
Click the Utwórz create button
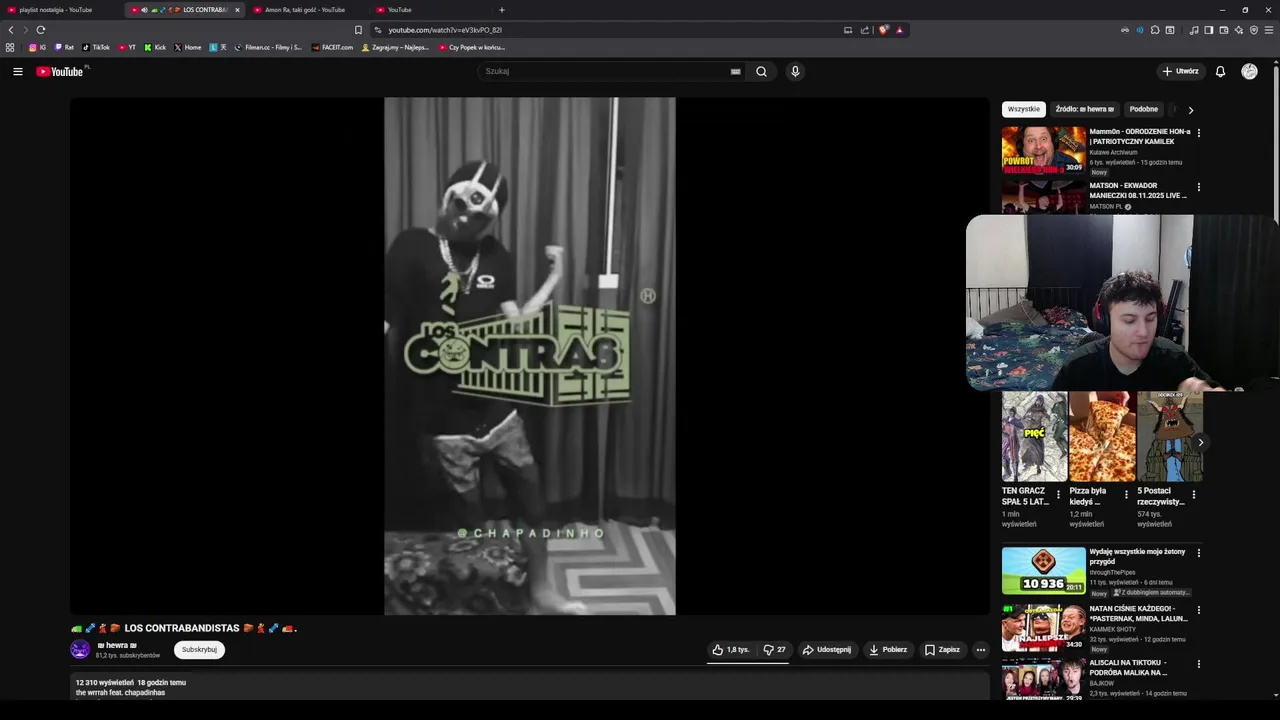point(1180,71)
